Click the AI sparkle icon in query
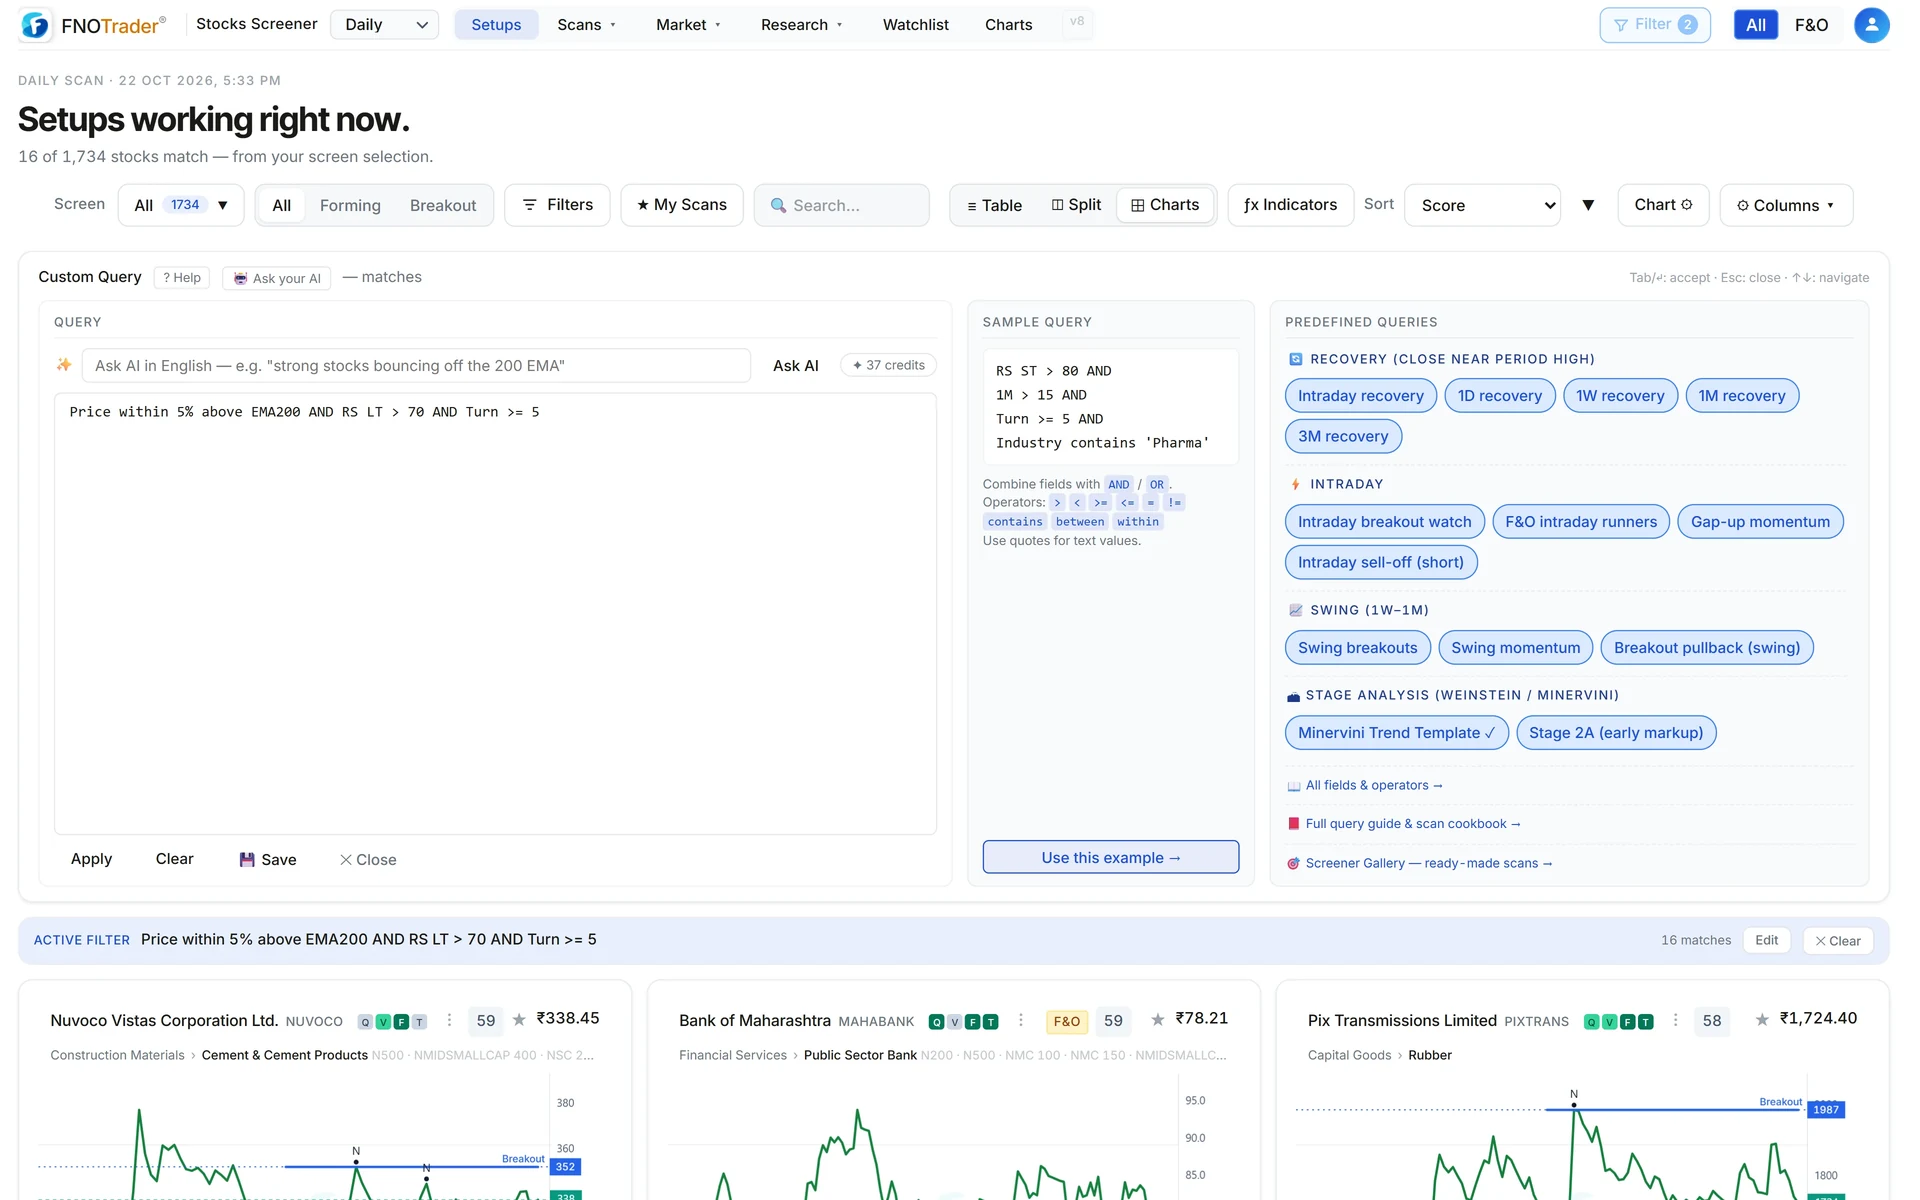Image resolution: width=1920 pixels, height=1200 pixels. click(64, 365)
